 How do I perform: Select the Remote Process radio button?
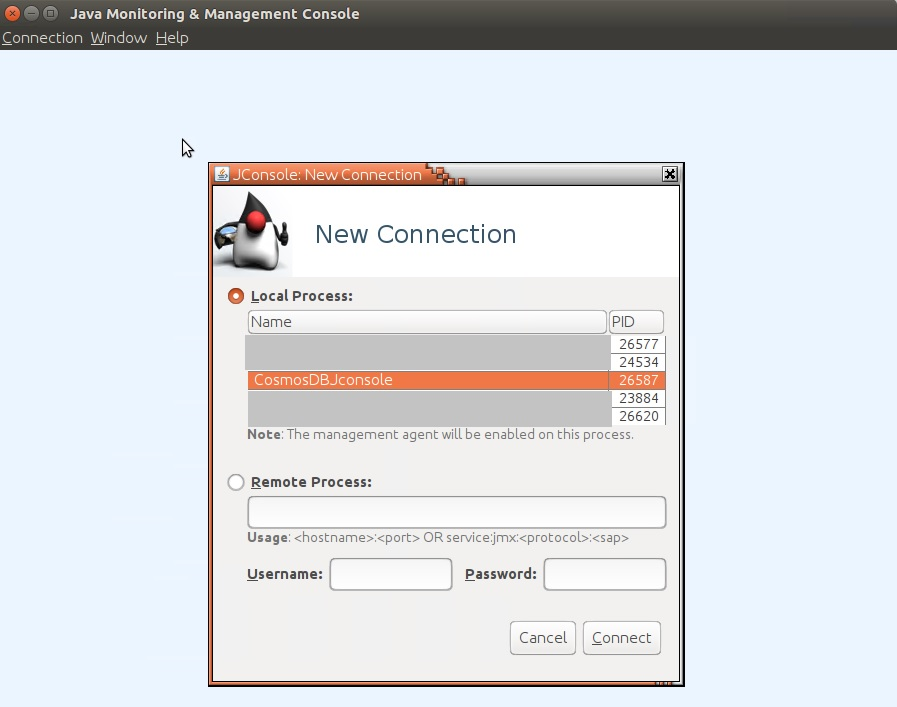pos(236,482)
